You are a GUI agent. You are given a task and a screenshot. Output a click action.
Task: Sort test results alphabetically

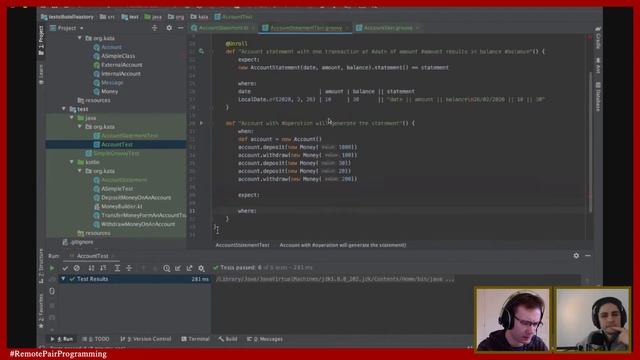(91, 268)
